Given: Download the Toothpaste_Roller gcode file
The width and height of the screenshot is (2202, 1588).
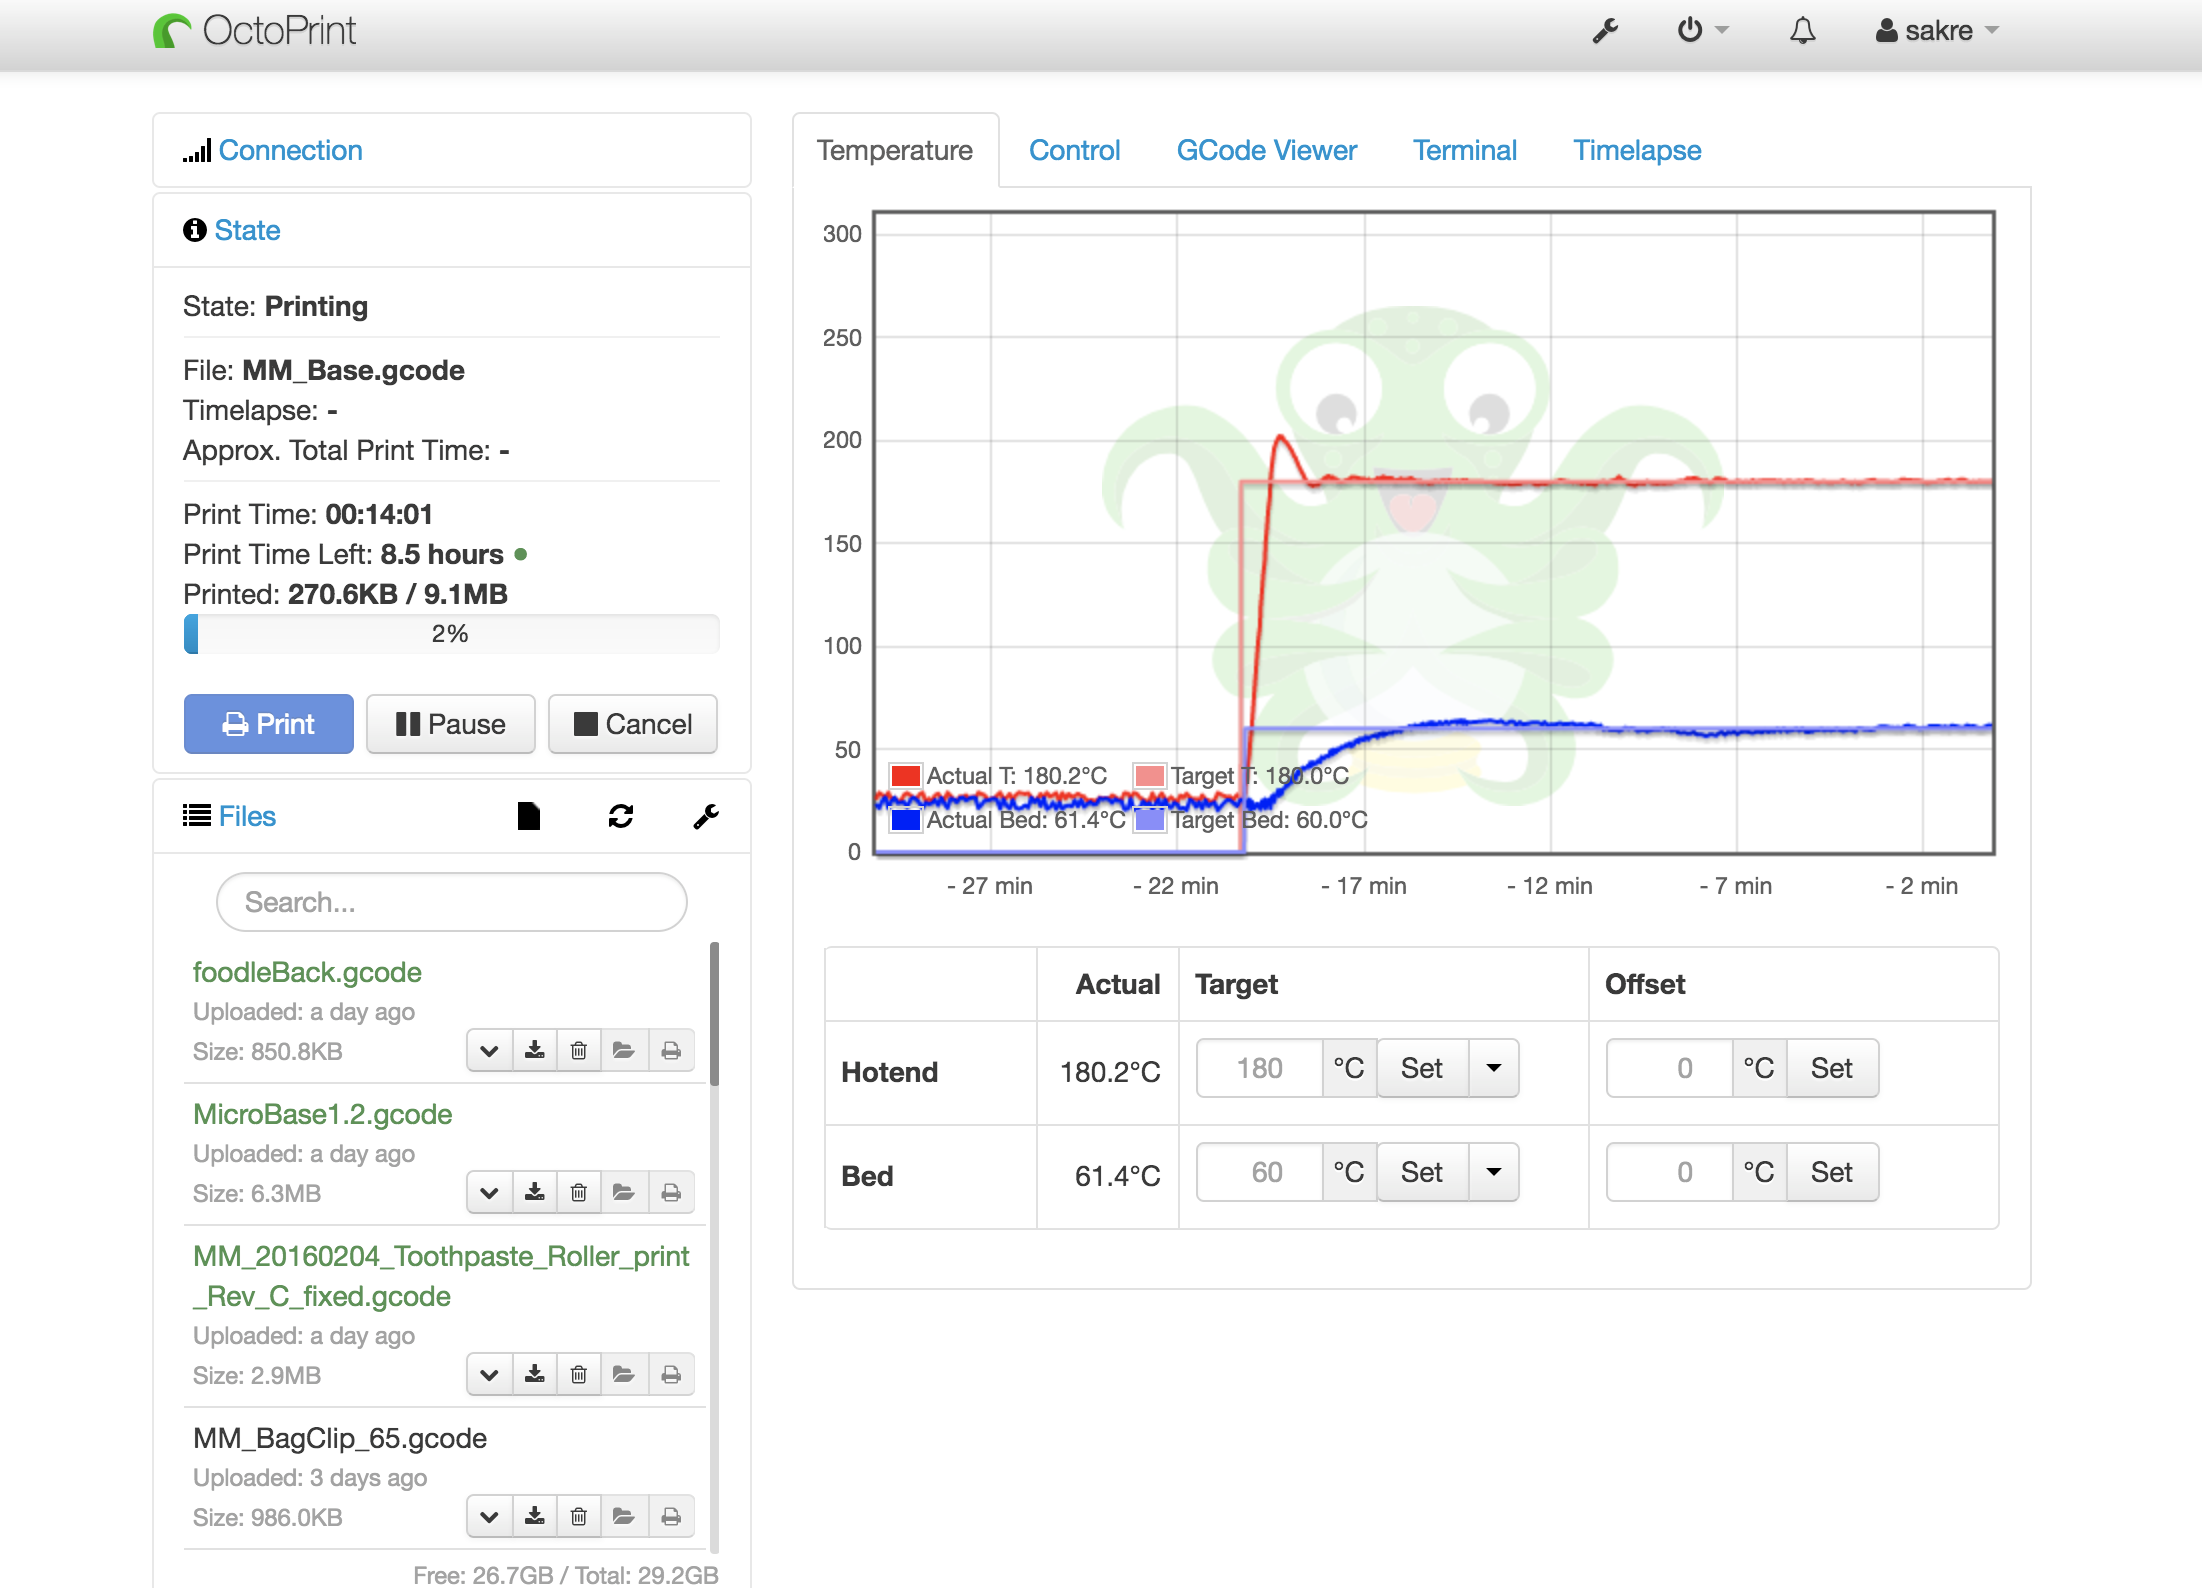Looking at the screenshot, I should point(535,1375).
